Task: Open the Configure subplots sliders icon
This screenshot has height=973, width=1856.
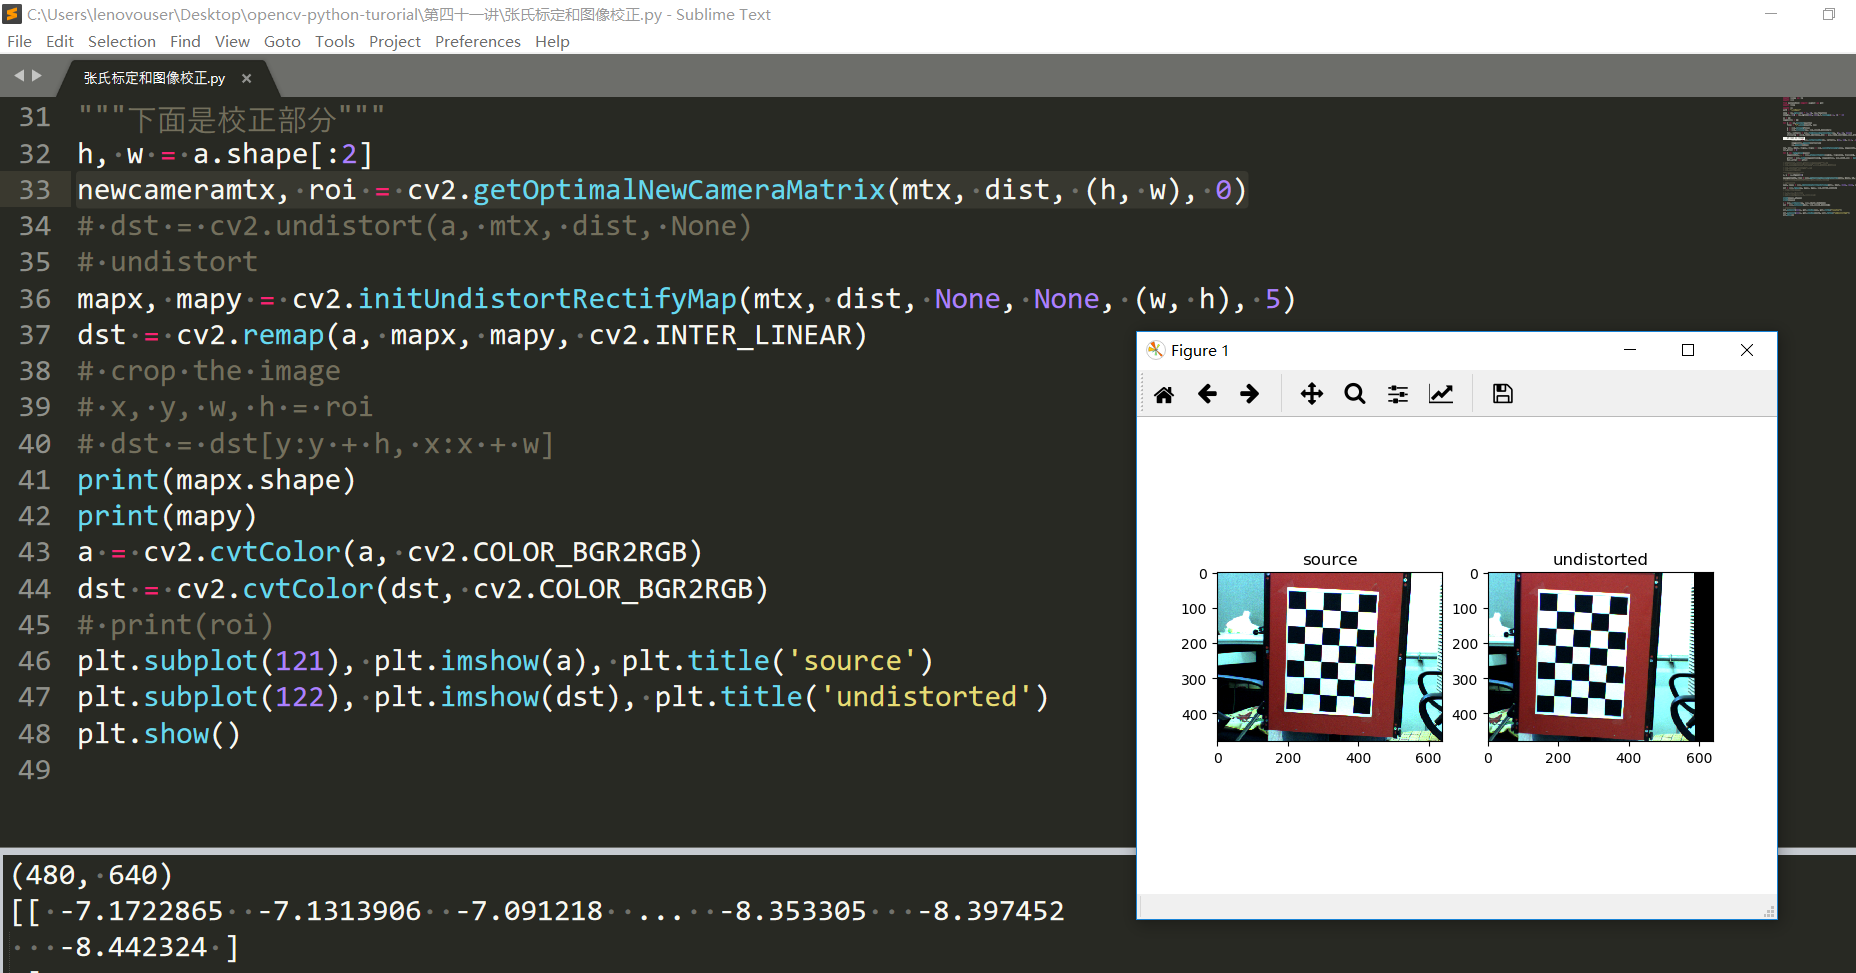Action: (x=1398, y=394)
